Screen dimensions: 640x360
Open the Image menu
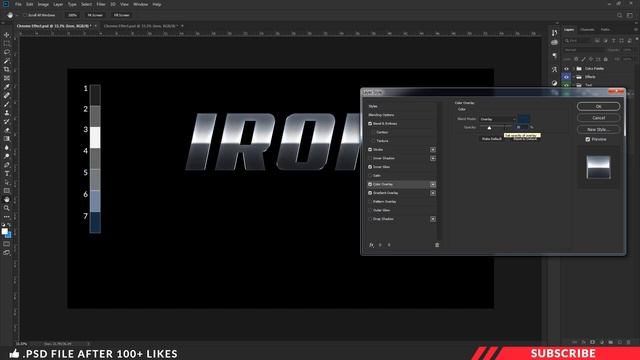(43, 4)
